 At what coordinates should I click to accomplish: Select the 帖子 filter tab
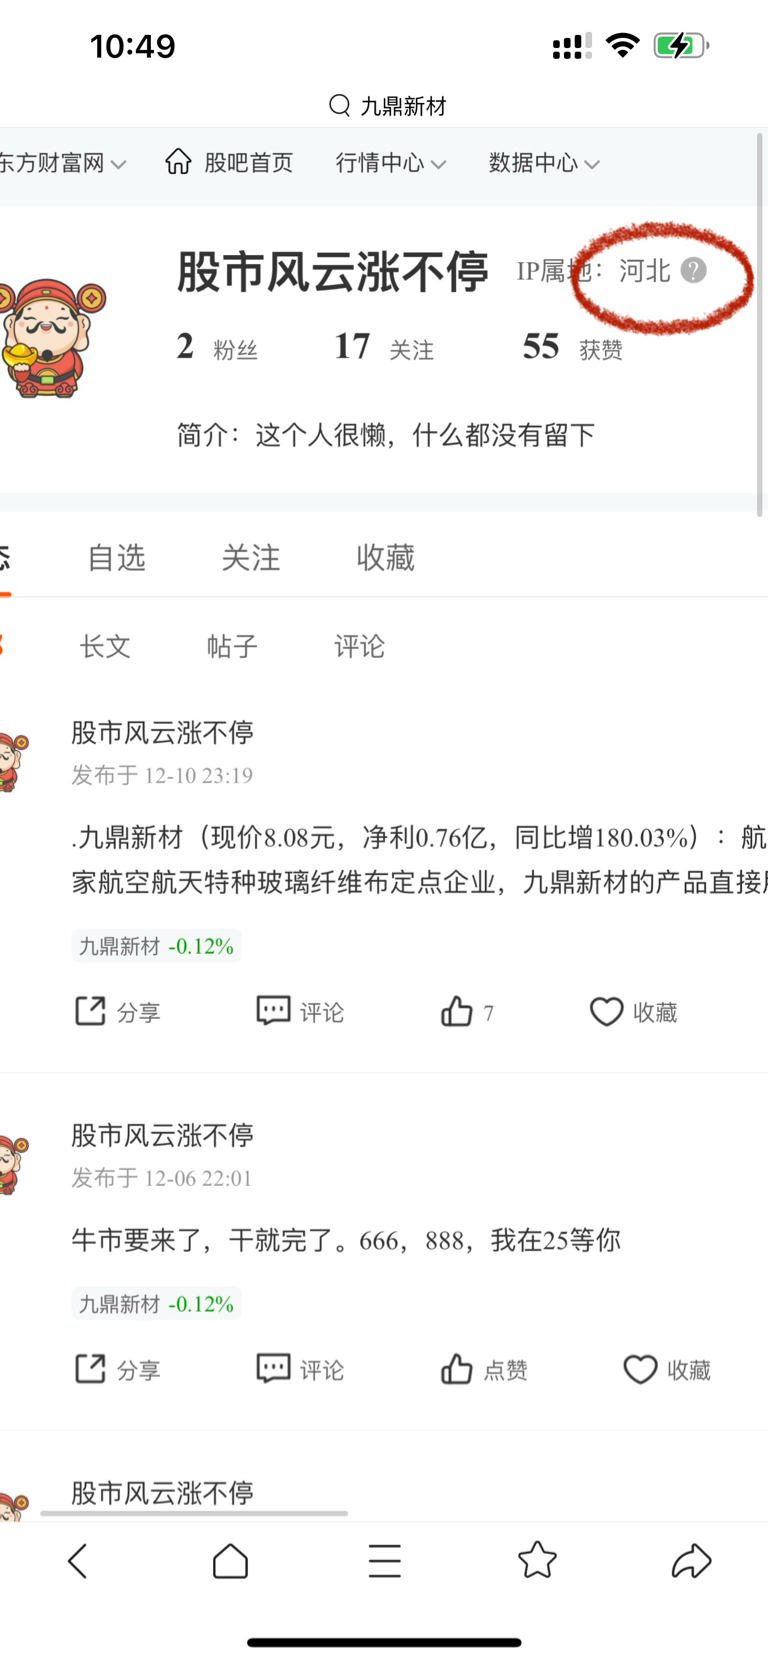(x=232, y=646)
